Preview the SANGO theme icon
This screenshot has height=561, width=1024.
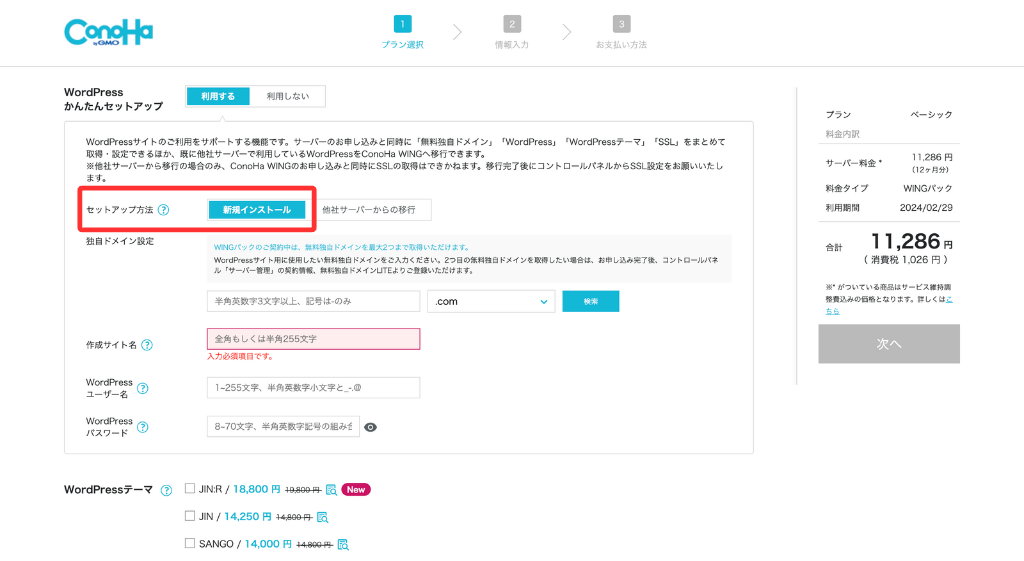click(343, 545)
